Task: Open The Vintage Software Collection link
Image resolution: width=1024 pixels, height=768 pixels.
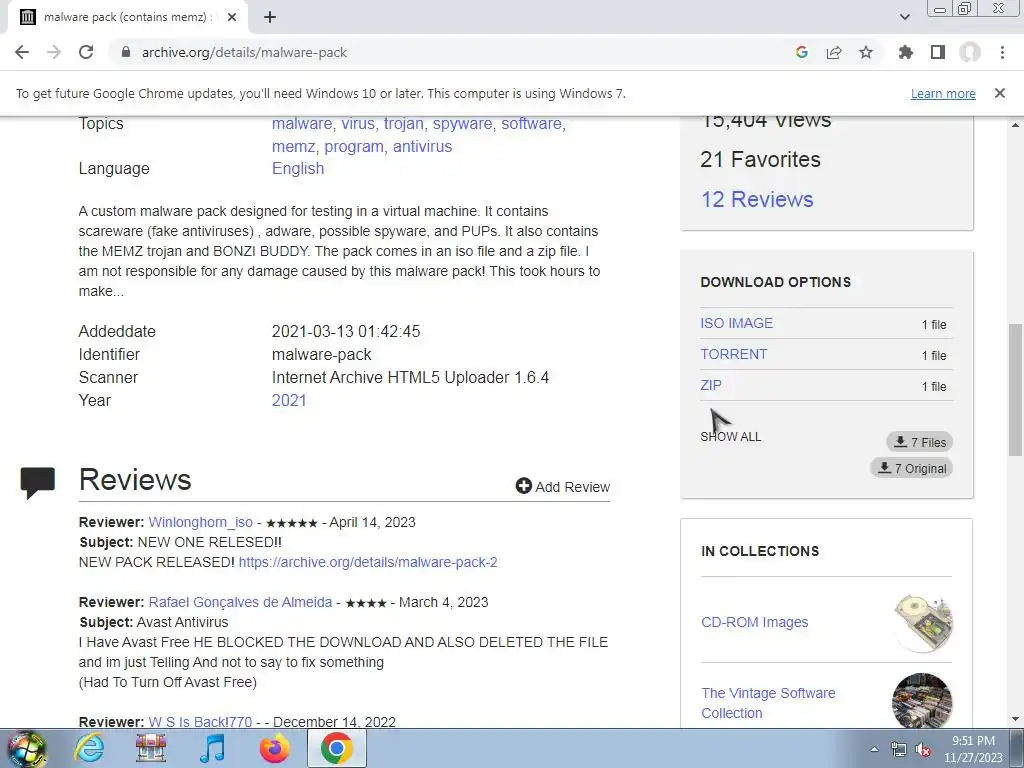Action: pos(768,703)
